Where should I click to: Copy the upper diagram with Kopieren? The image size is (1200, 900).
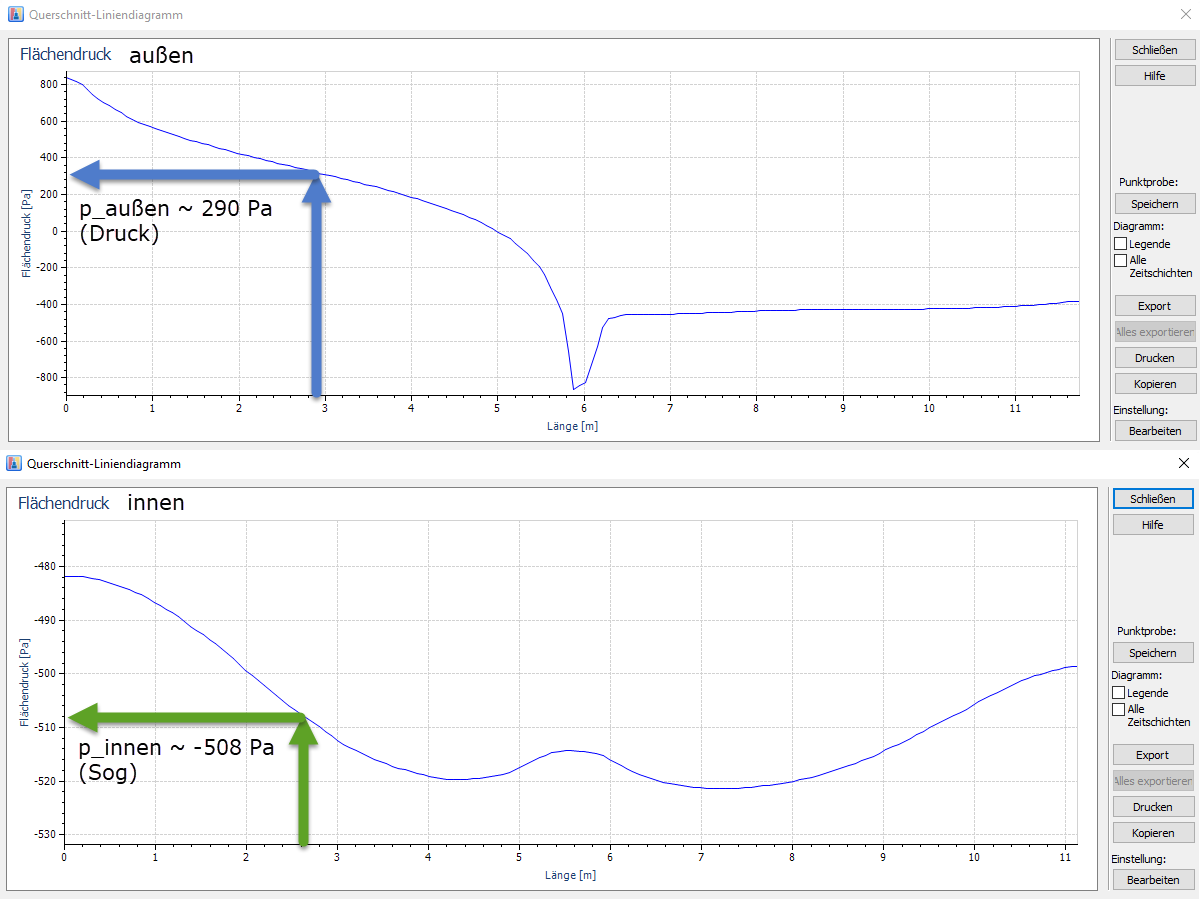(x=1155, y=383)
